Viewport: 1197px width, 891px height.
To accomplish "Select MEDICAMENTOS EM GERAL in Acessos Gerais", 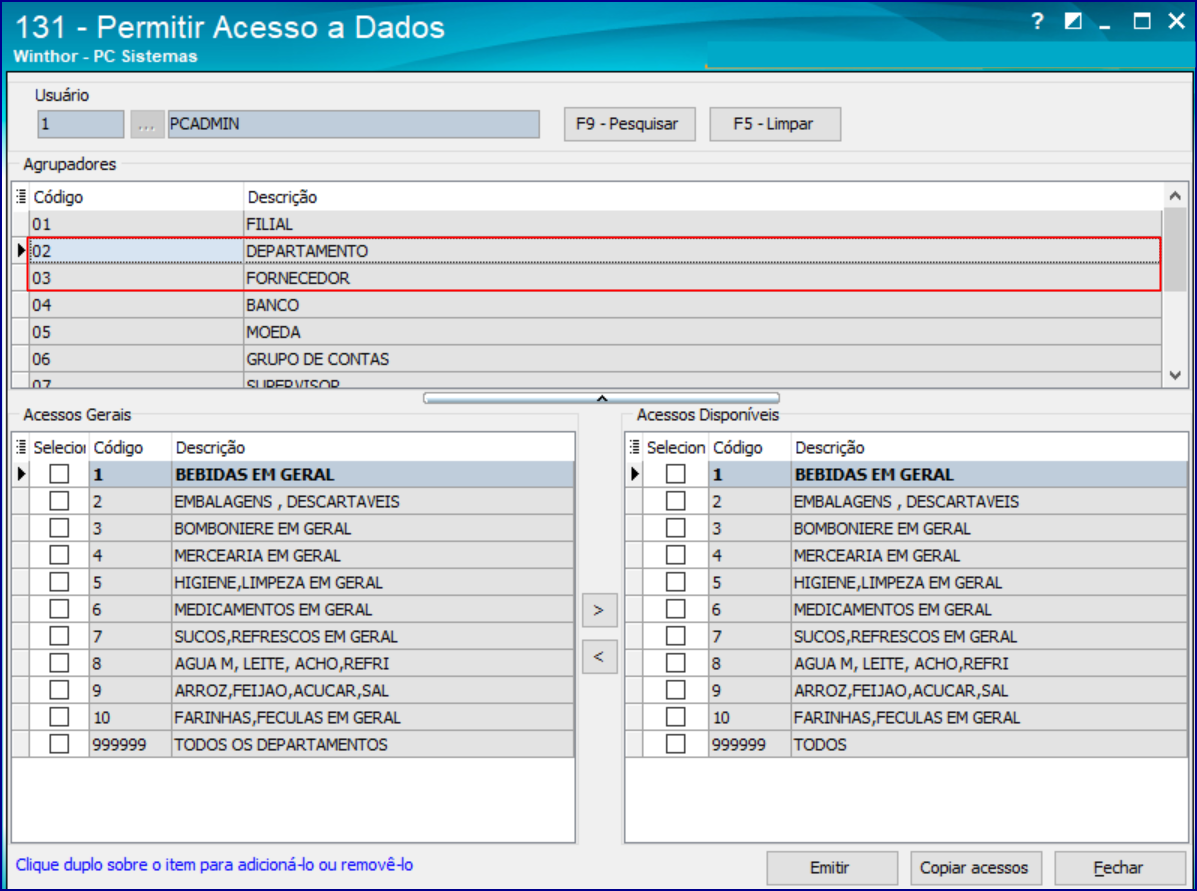I will [x=293, y=609].
